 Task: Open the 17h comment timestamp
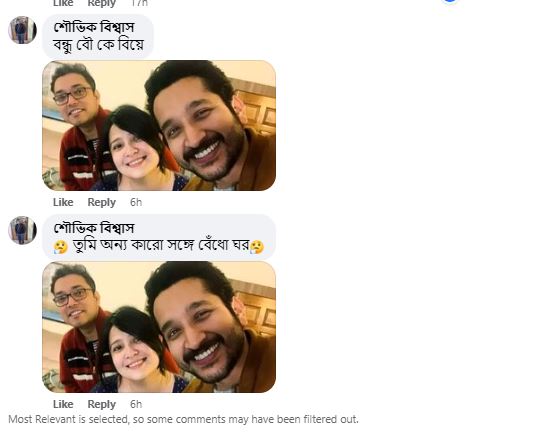pyautogui.click(x=139, y=3)
